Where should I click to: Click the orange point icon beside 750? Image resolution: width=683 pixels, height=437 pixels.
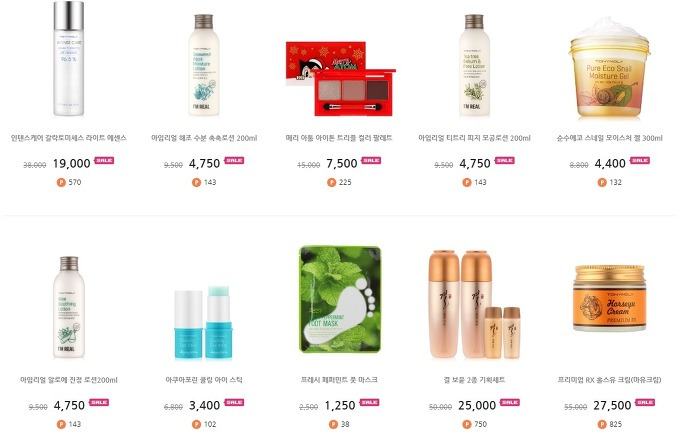[x=467, y=424]
